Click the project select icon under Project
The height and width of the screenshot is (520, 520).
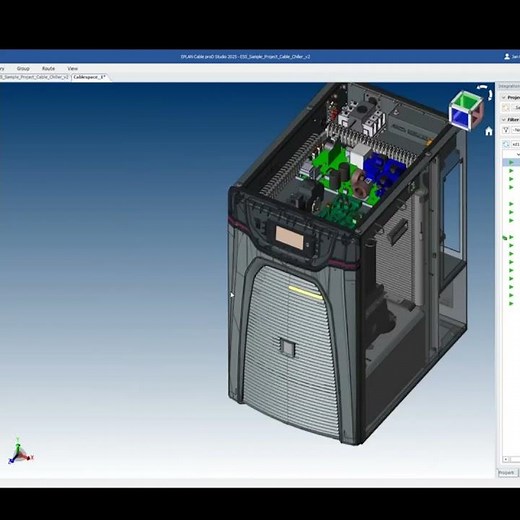pos(506,107)
